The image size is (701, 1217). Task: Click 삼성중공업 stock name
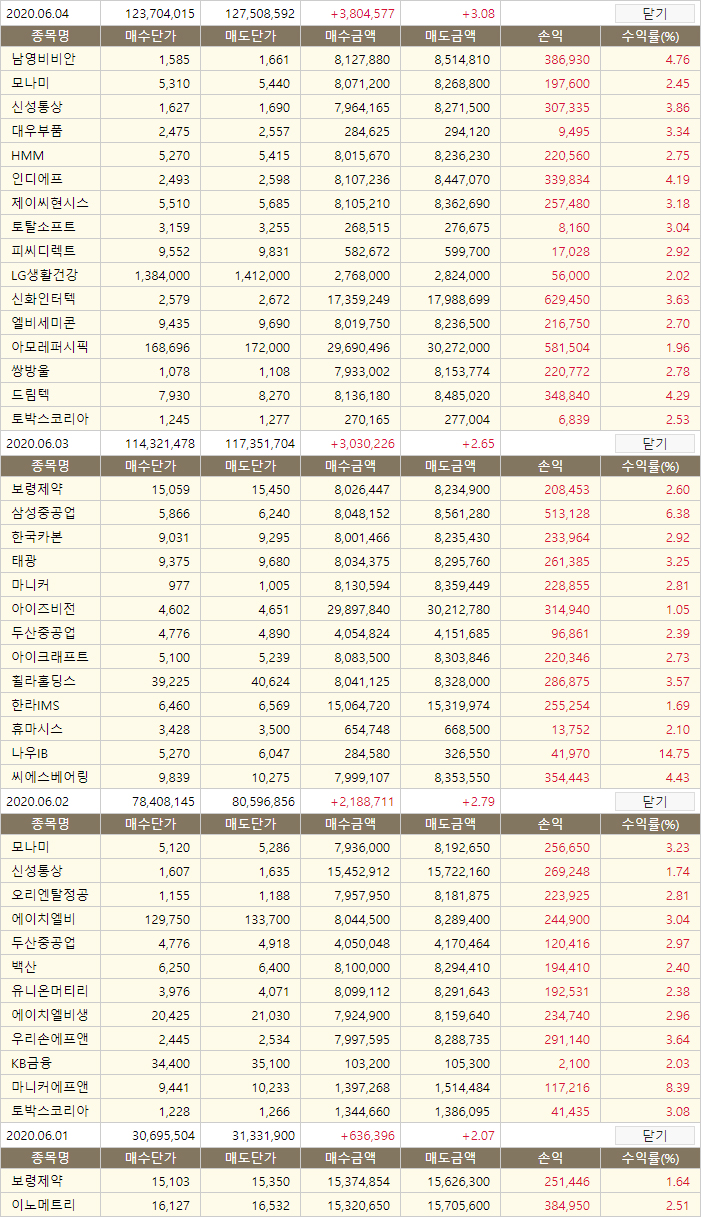tap(43, 513)
